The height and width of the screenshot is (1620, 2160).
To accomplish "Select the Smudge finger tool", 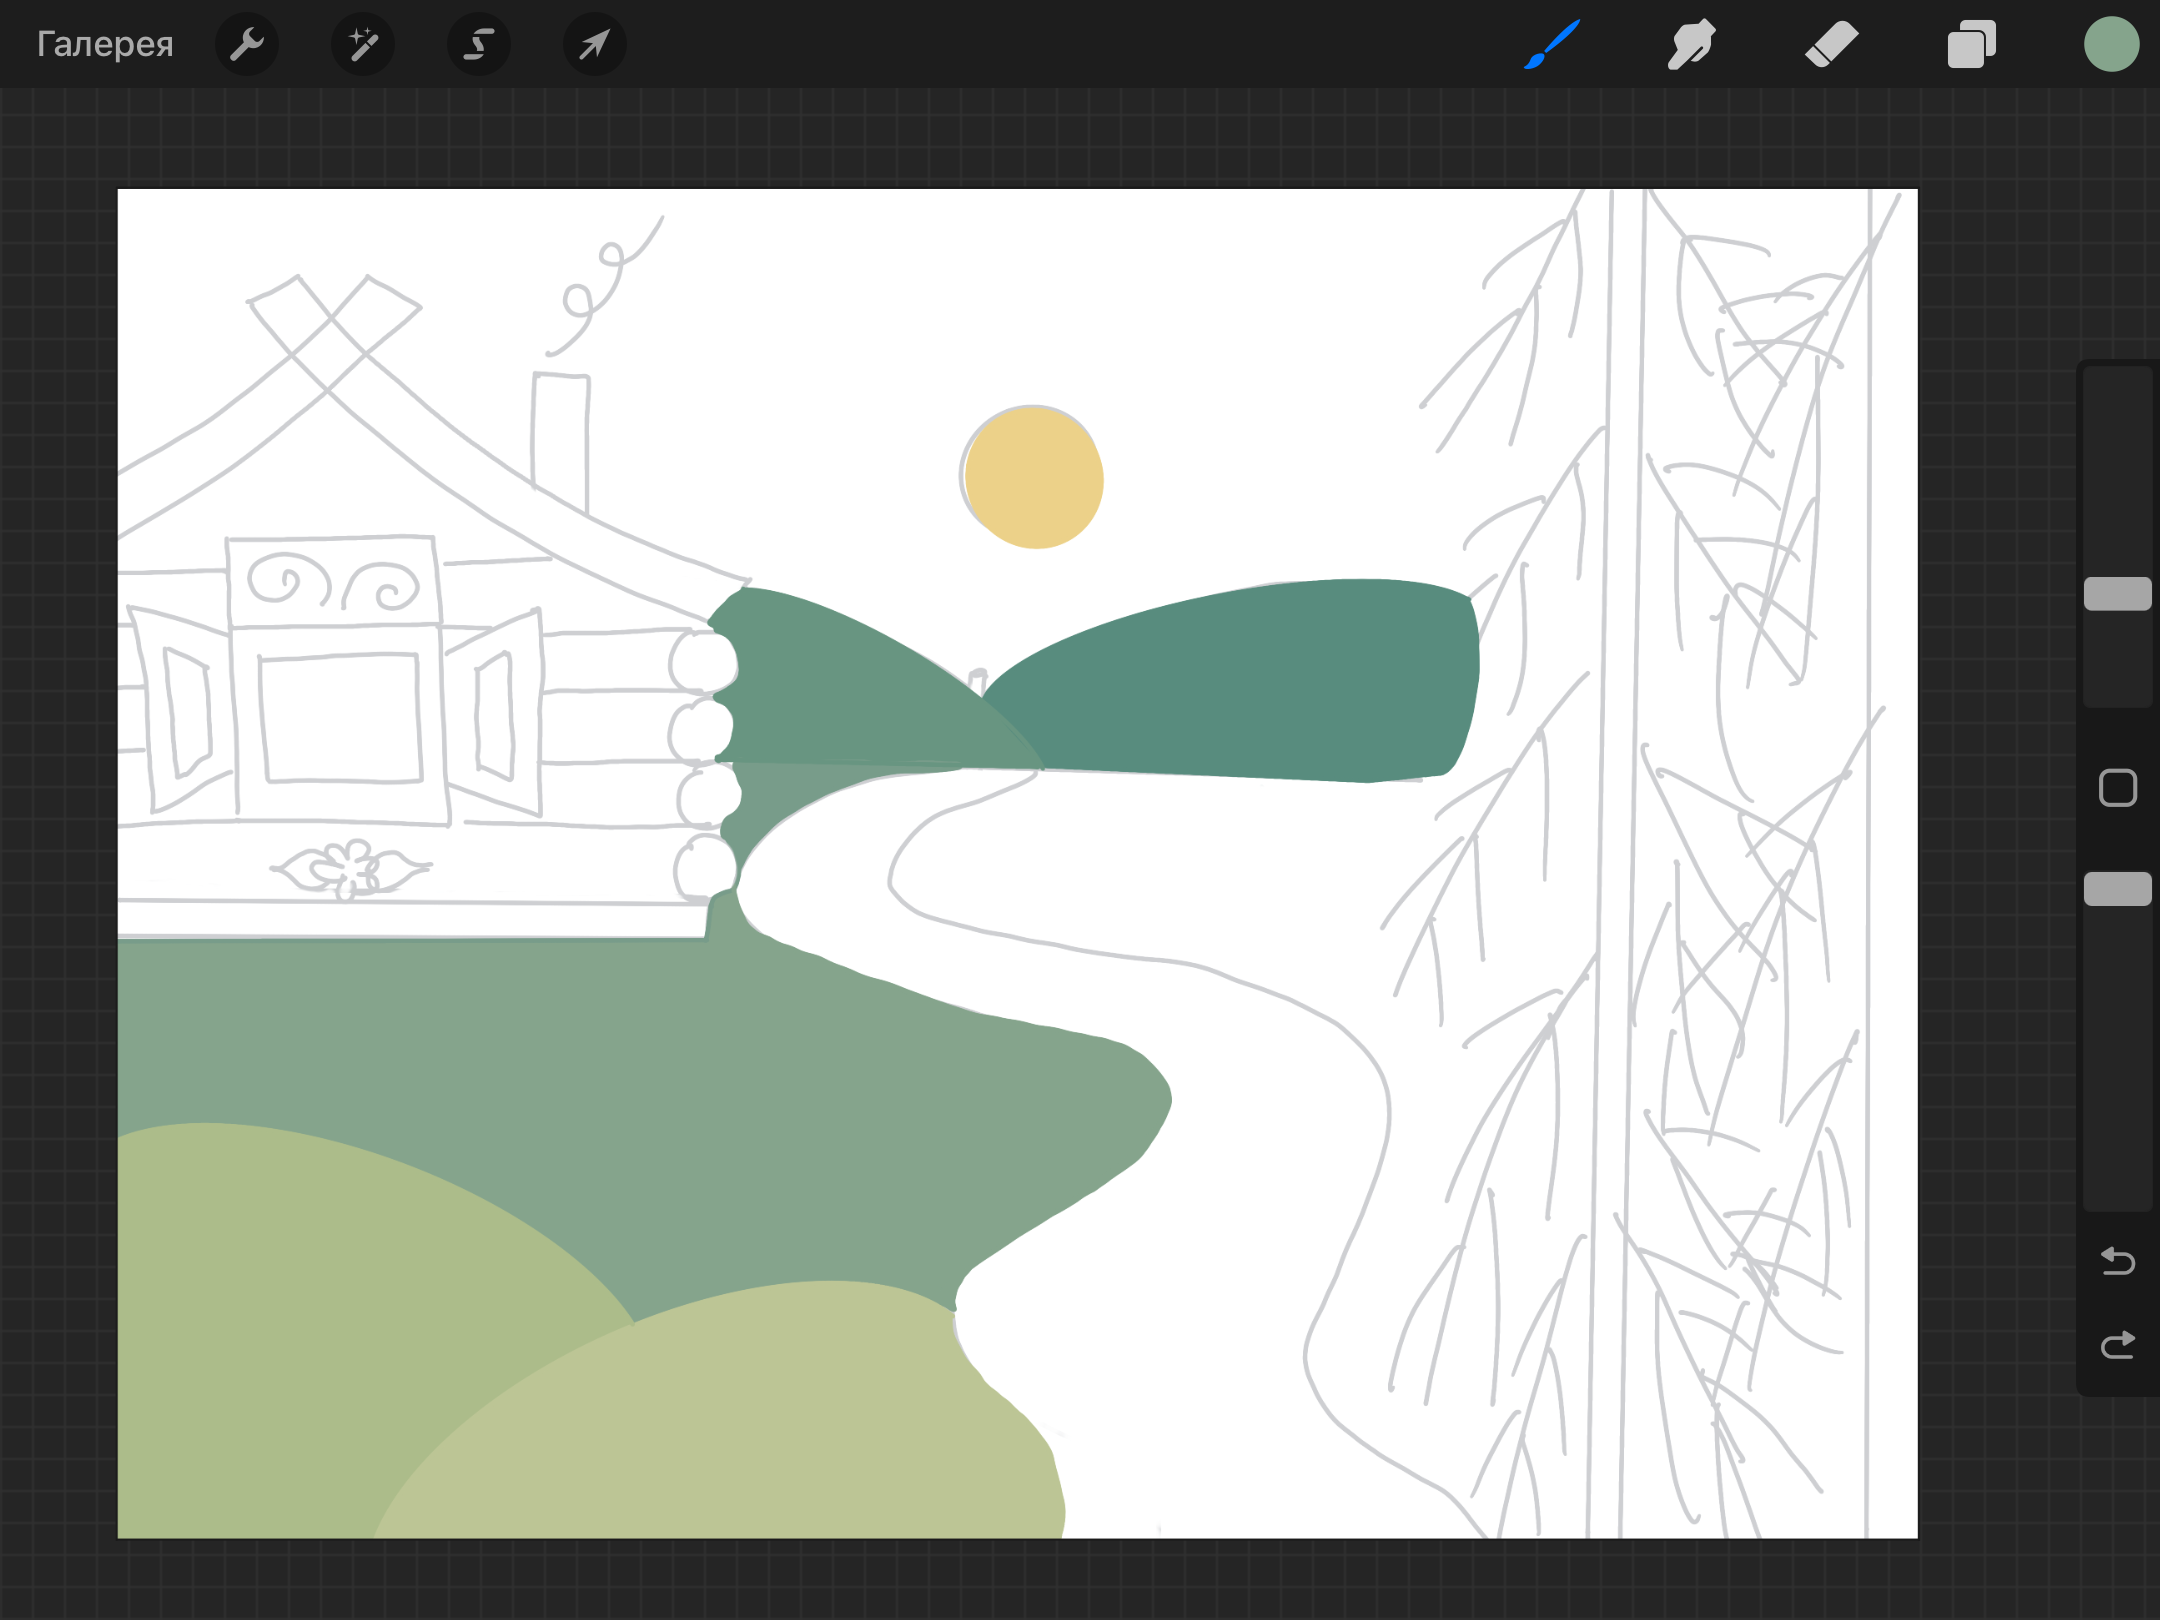I will pyautogui.click(x=1691, y=44).
